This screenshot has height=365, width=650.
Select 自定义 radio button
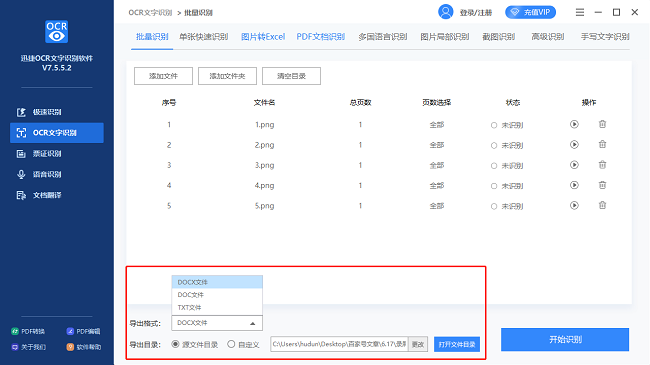231,344
